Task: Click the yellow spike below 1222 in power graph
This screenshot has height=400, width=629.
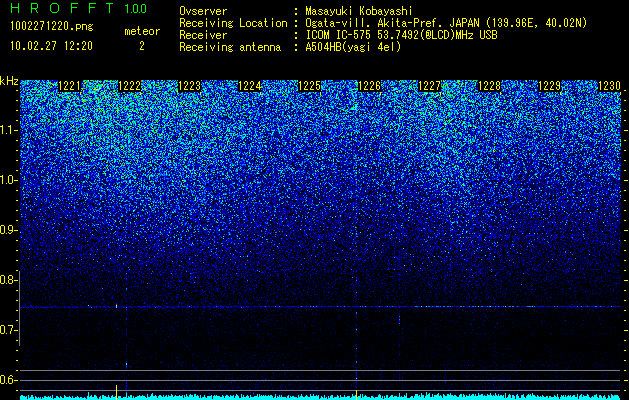Action: click(116, 391)
